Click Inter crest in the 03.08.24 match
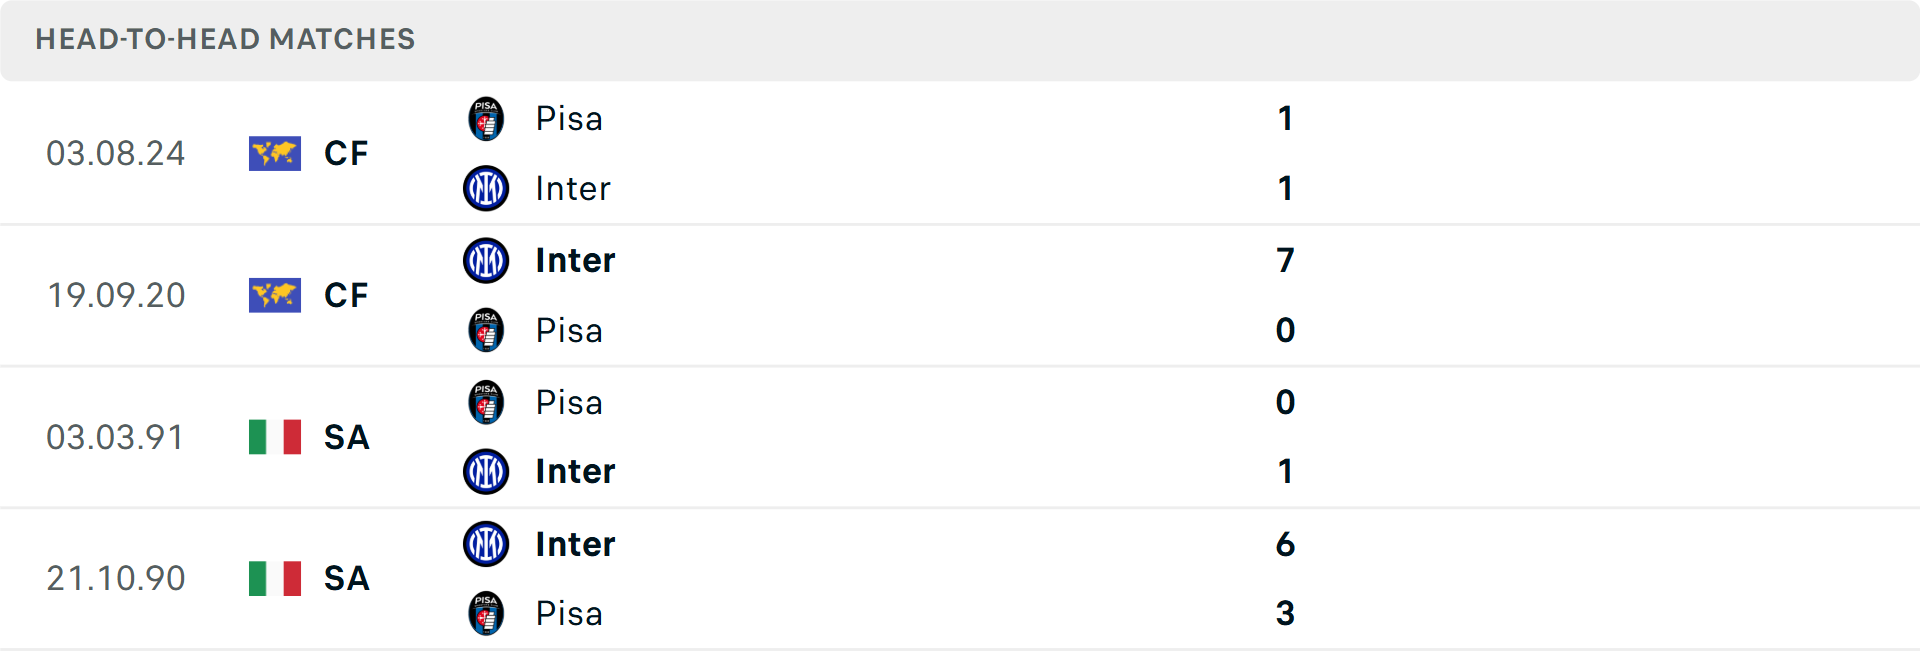1920x651 pixels. [x=486, y=188]
